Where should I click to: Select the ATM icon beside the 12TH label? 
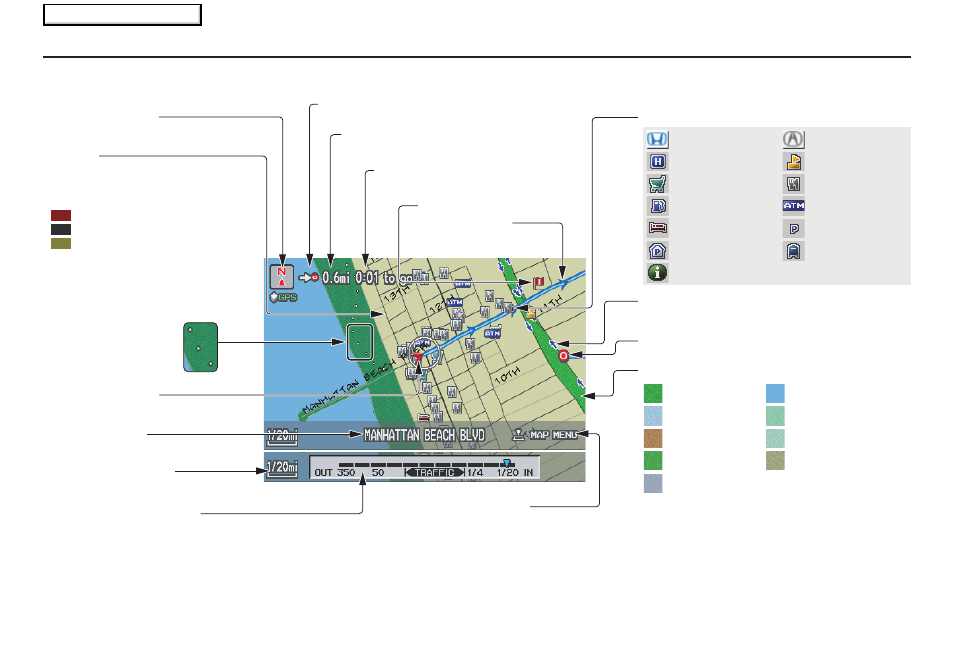(x=454, y=302)
